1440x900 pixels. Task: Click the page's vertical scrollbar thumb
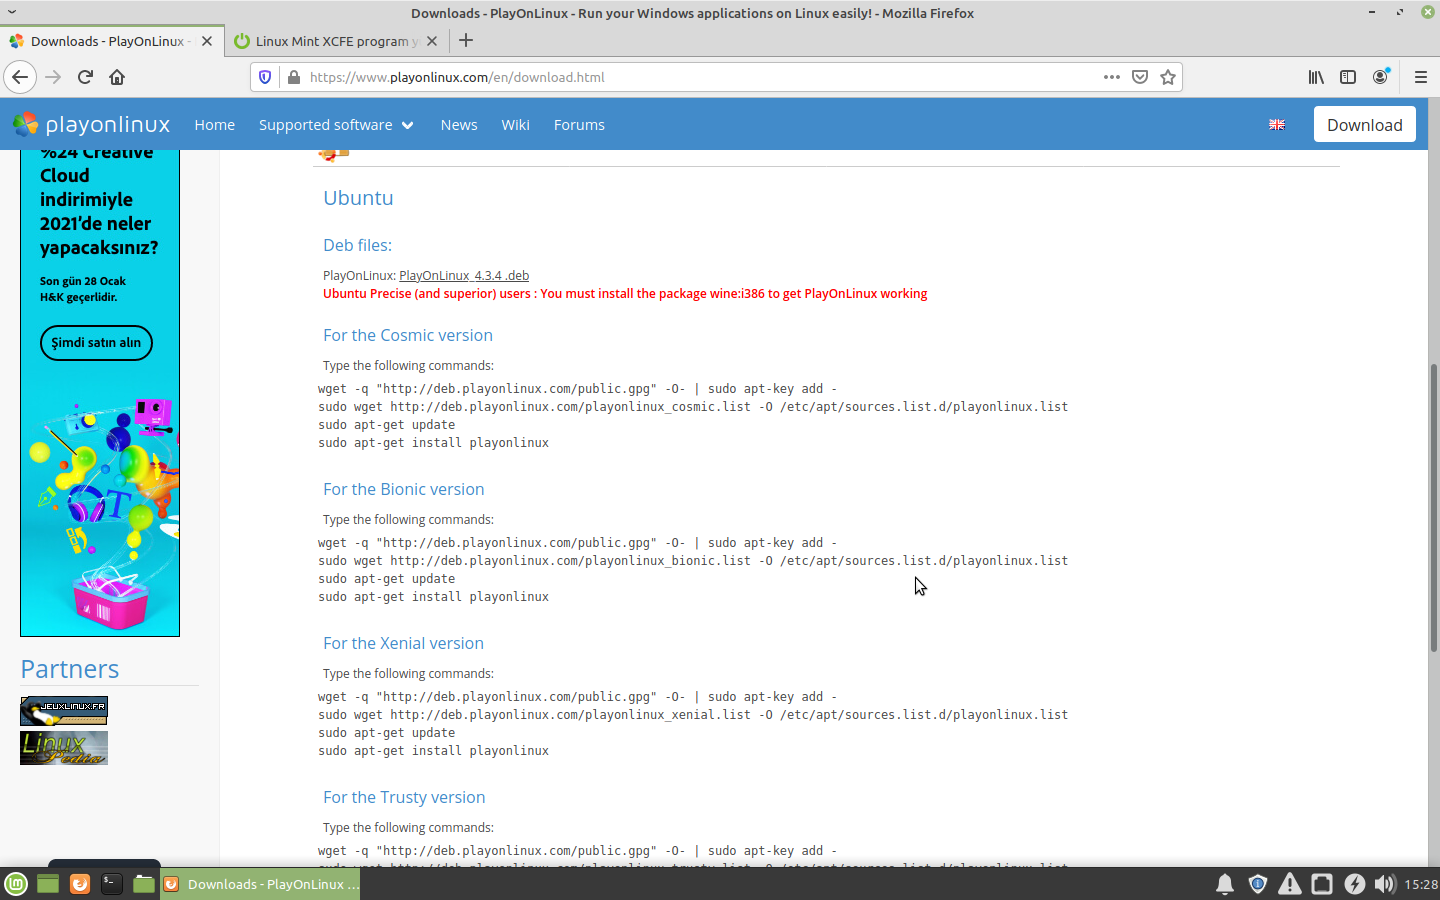(1433, 507)
